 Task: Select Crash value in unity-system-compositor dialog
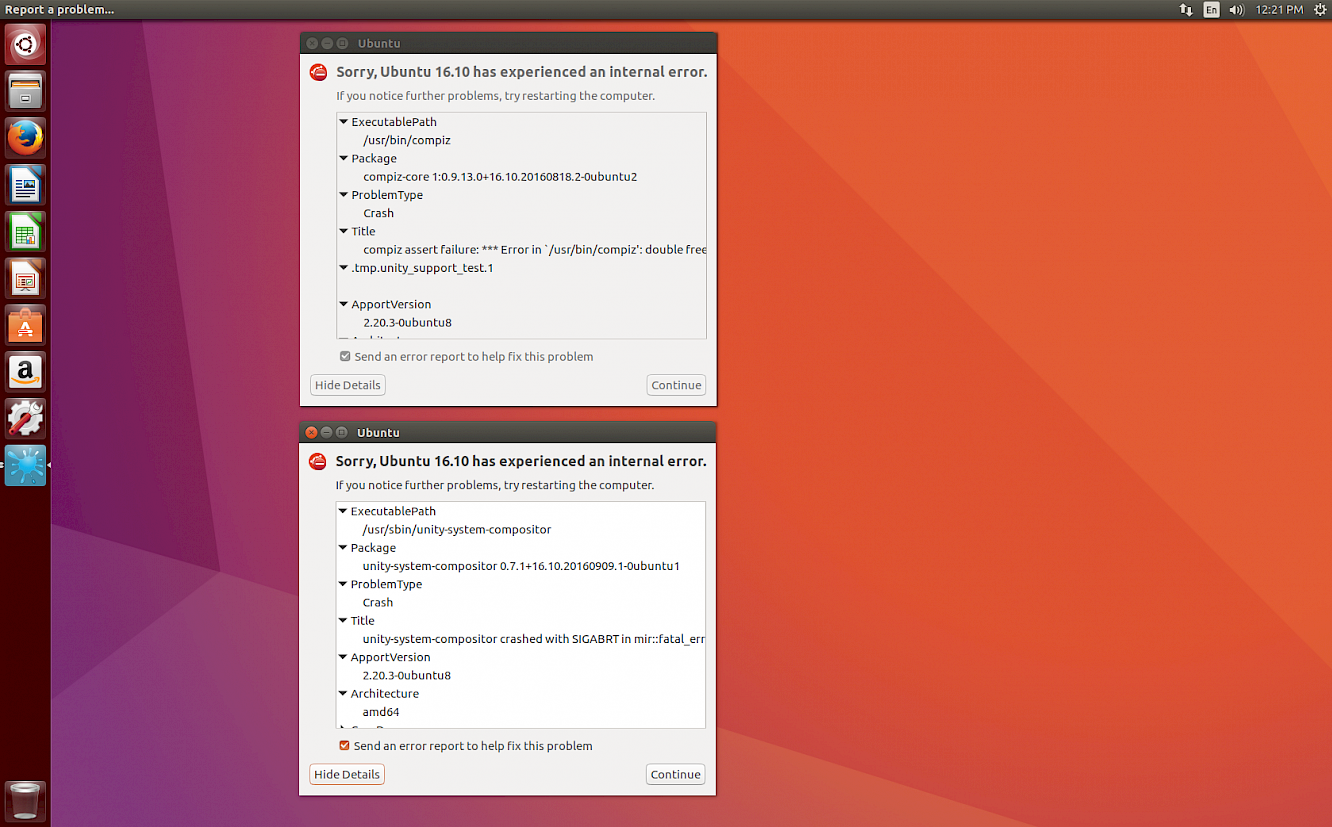pos(377,602)
